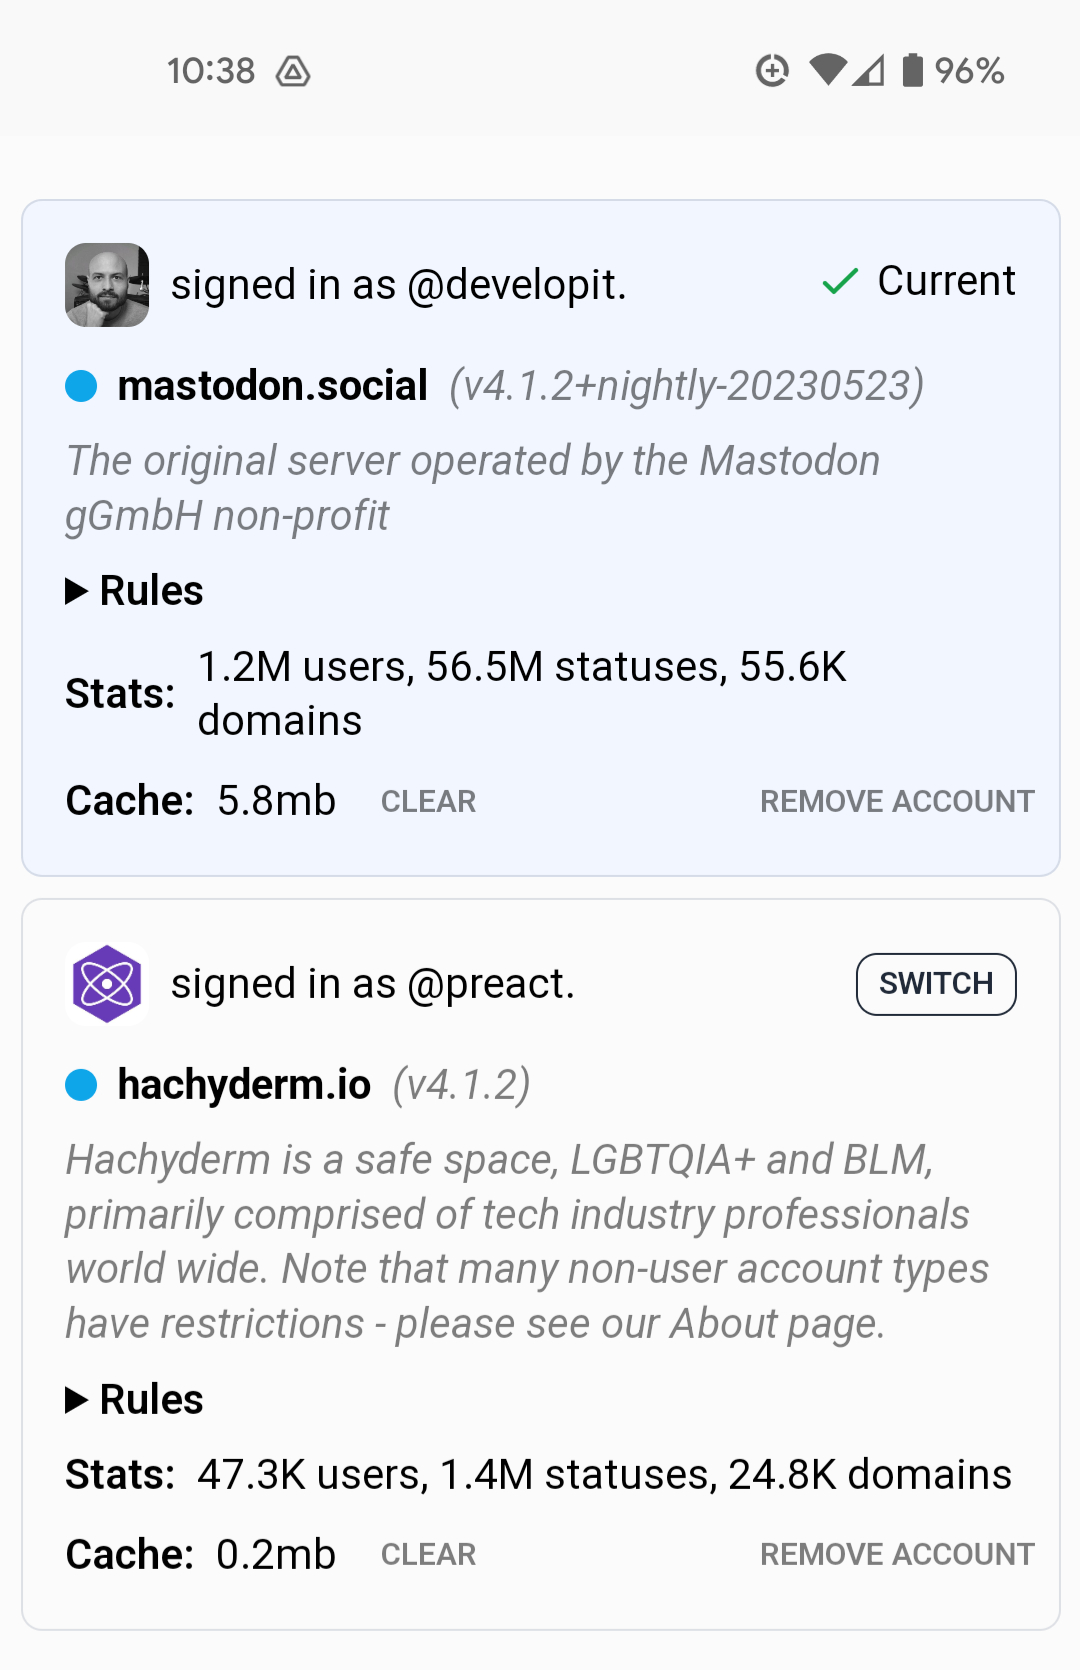Open the hachyderm.io instance name
1080x1670 pixels.
pyautogui.click(x=244, y=1085)
